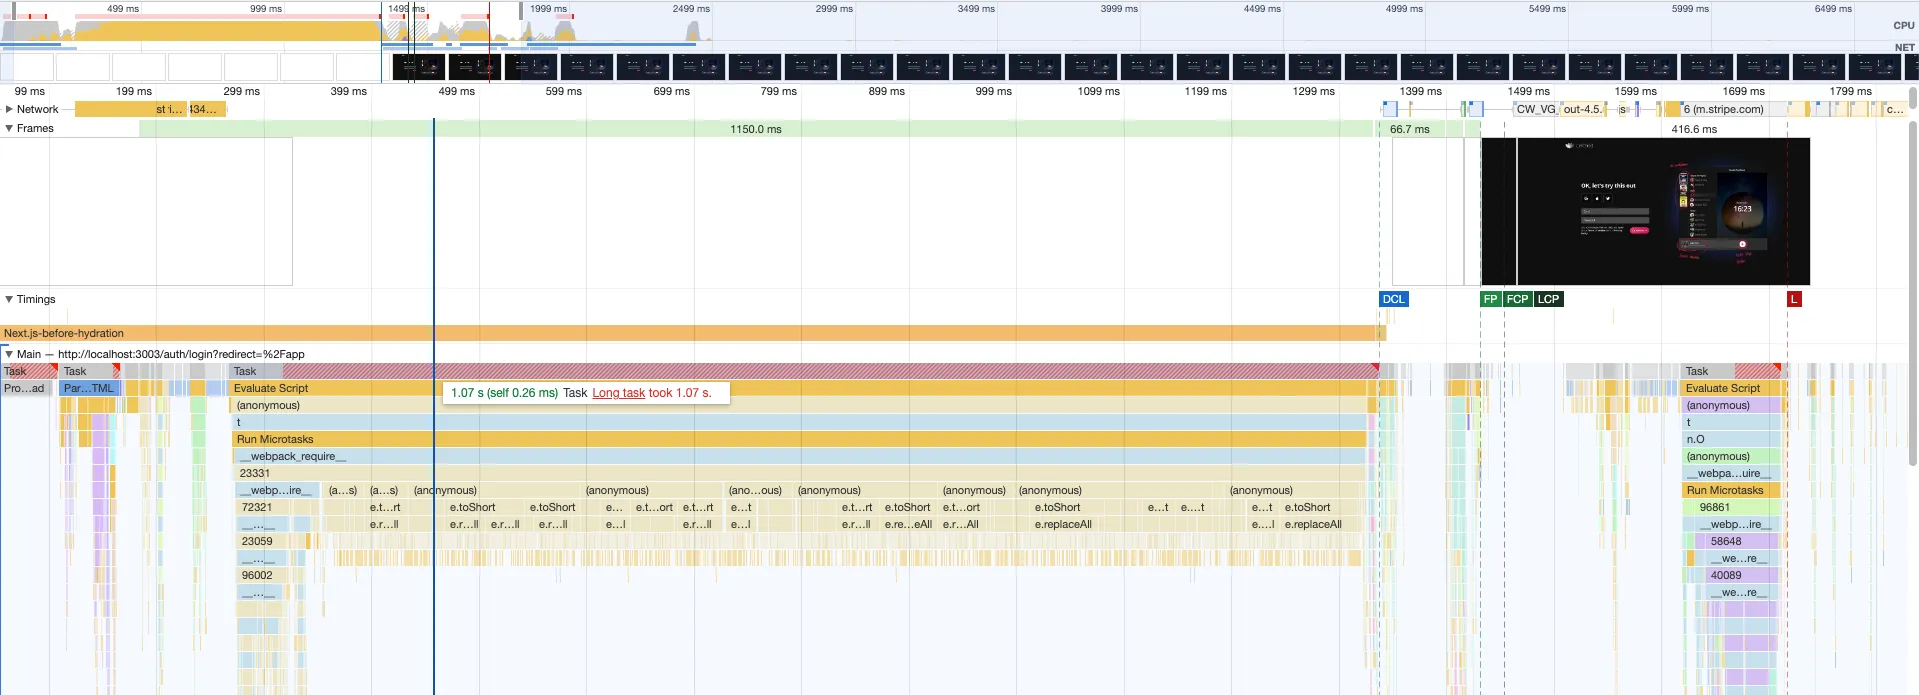
Task: Click the red L load marker
Action: [x=1794, y=299]
